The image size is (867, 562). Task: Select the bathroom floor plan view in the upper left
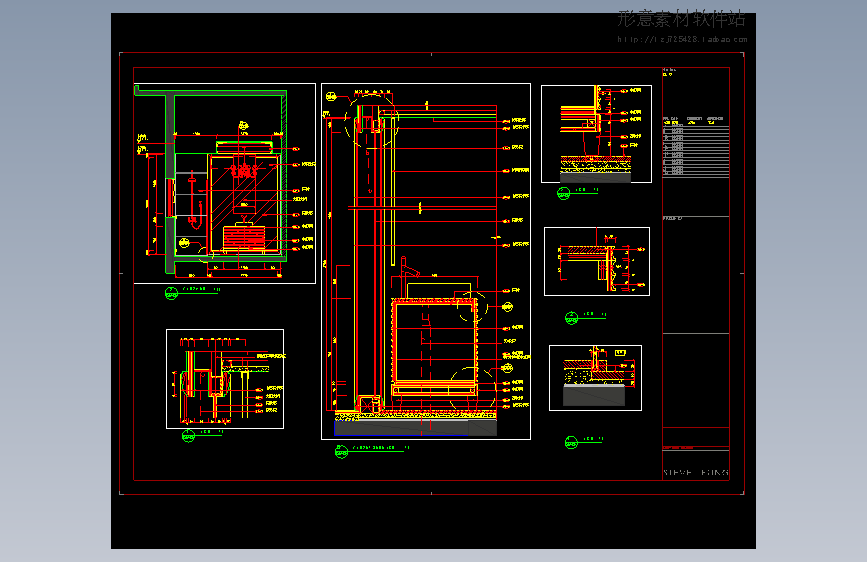click(224, 184)
